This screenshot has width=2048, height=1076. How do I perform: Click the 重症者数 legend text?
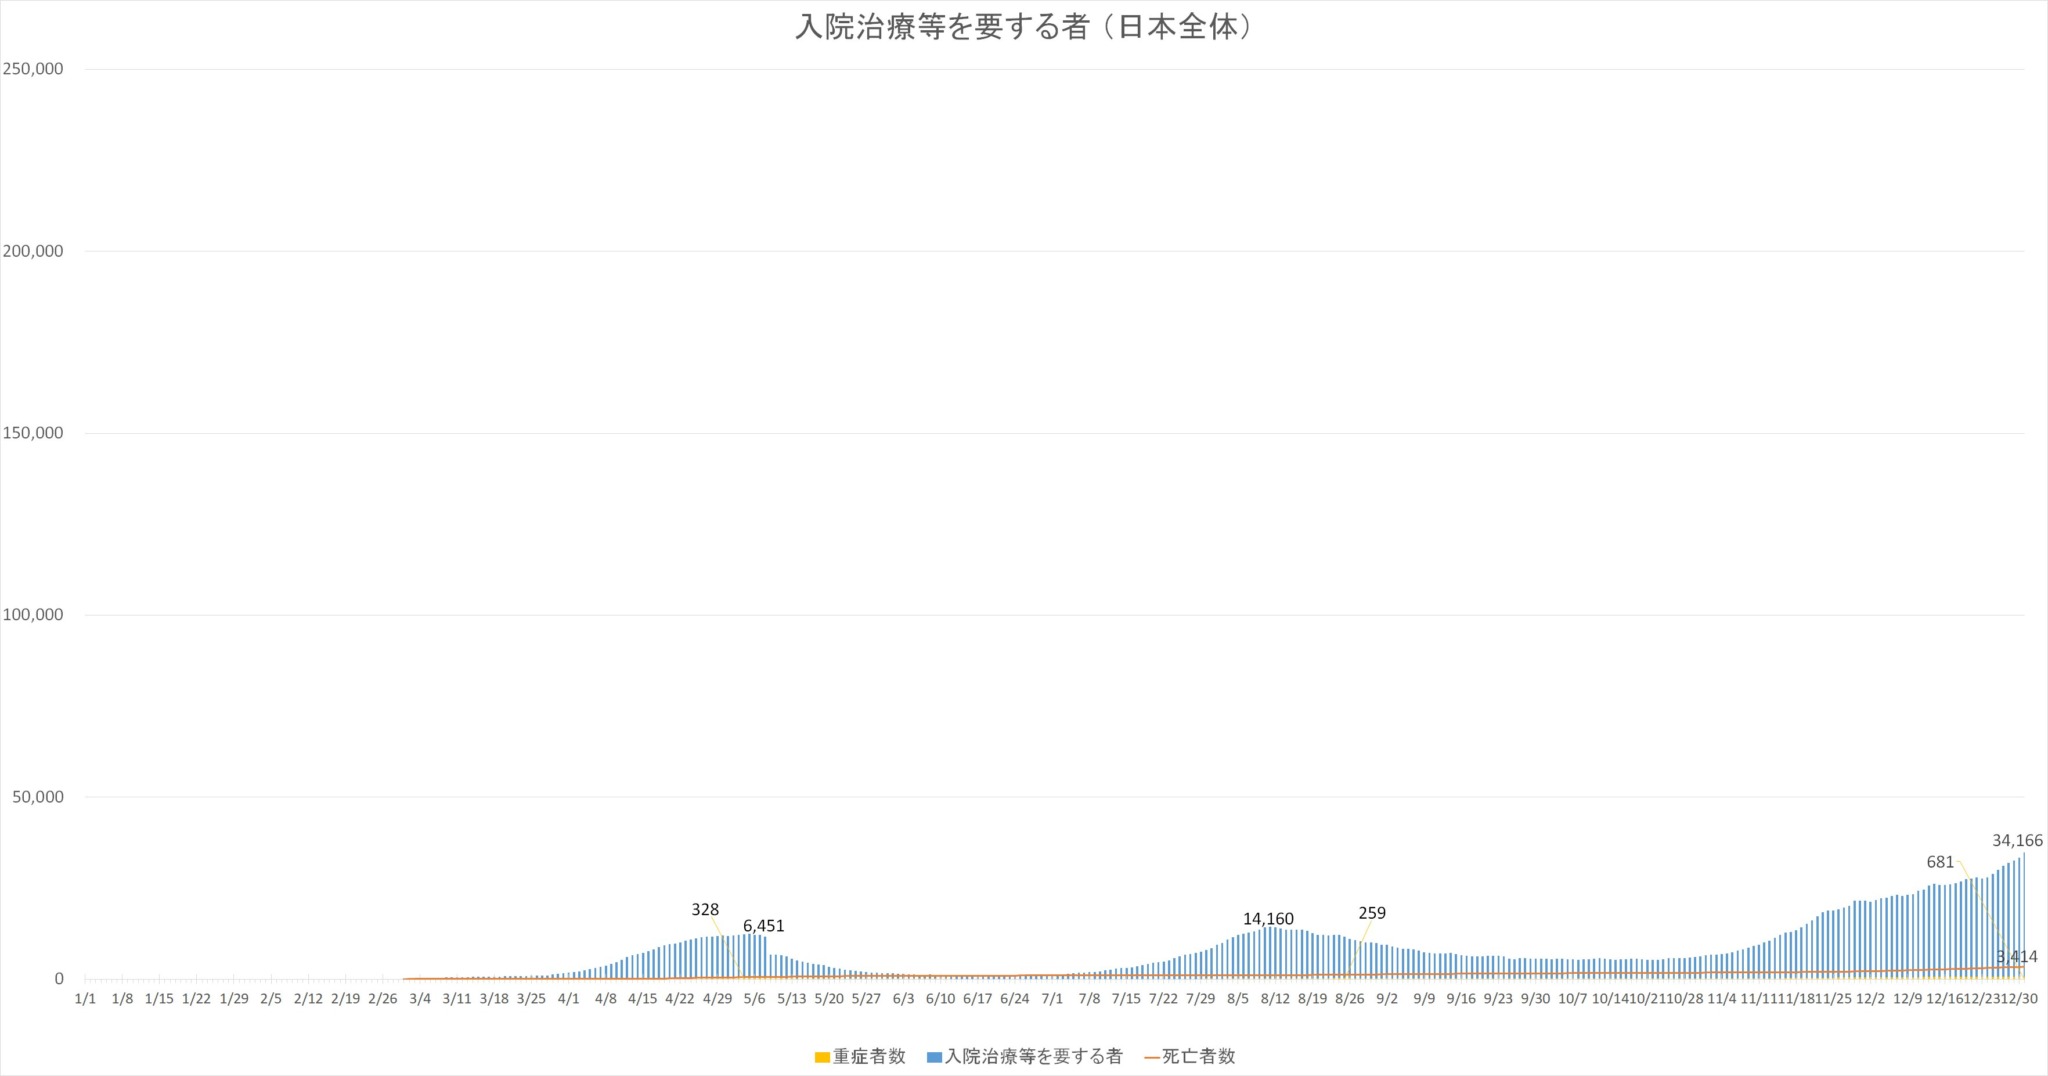pyautogui.click(x=869, y=1057)
